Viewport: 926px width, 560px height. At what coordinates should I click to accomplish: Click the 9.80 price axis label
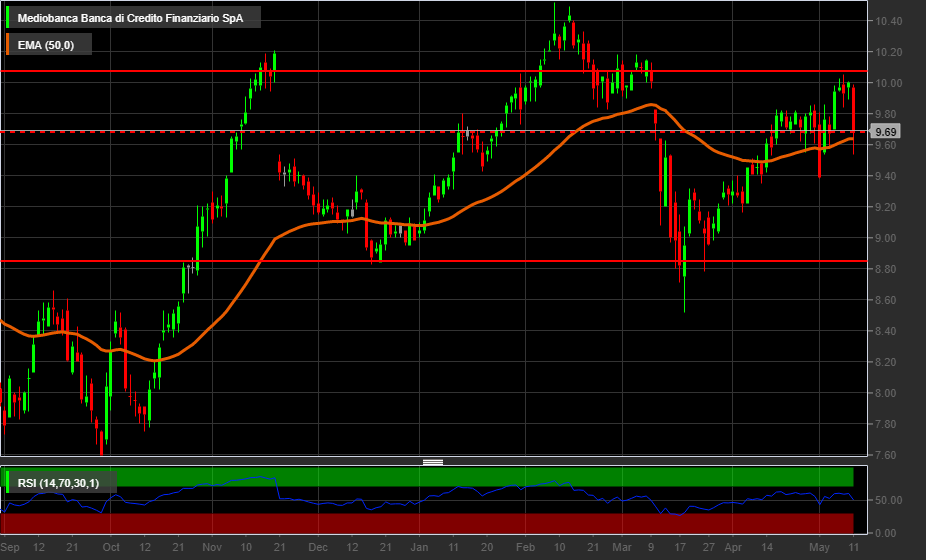coord(888,114)
